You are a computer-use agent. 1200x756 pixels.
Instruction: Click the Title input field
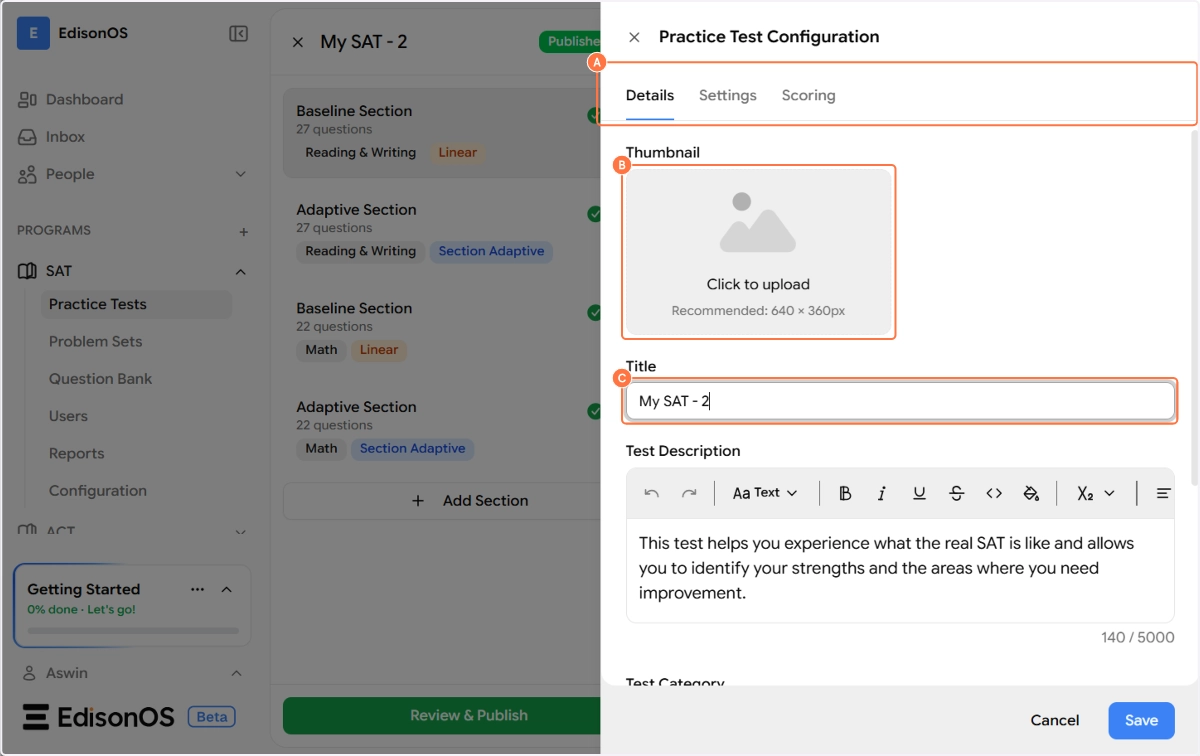900,401
